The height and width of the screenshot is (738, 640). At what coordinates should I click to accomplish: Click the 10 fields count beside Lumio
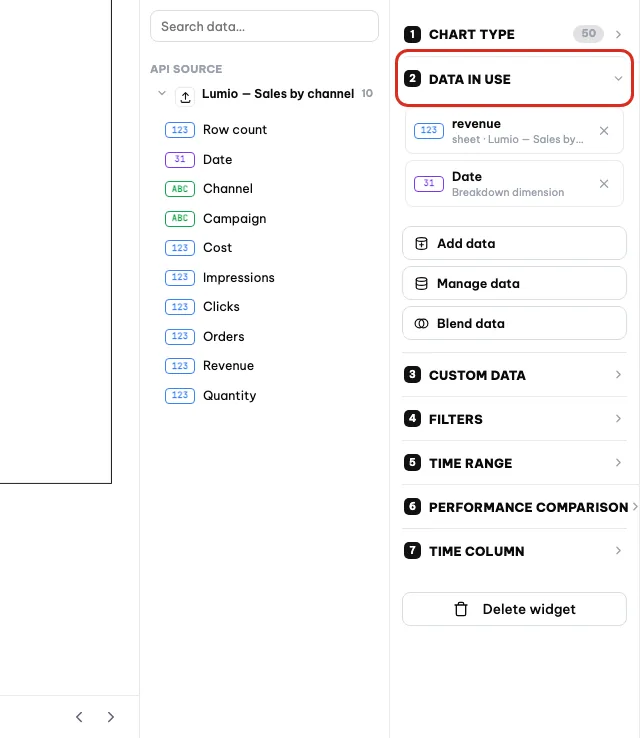367,93
